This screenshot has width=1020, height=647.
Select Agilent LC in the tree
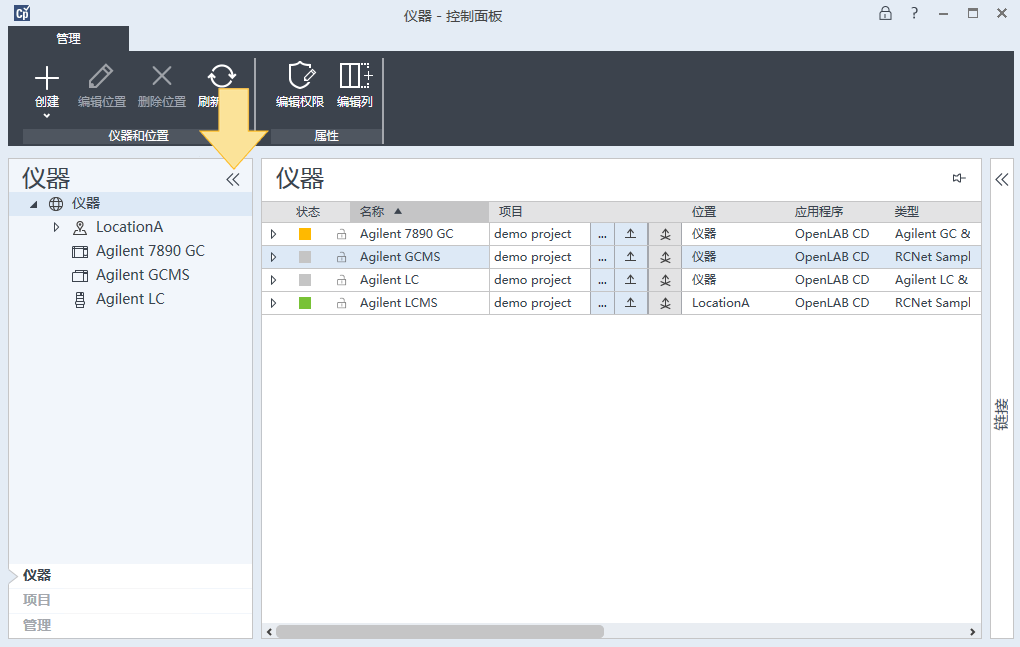pyautogui.click(x=130, y=299)
